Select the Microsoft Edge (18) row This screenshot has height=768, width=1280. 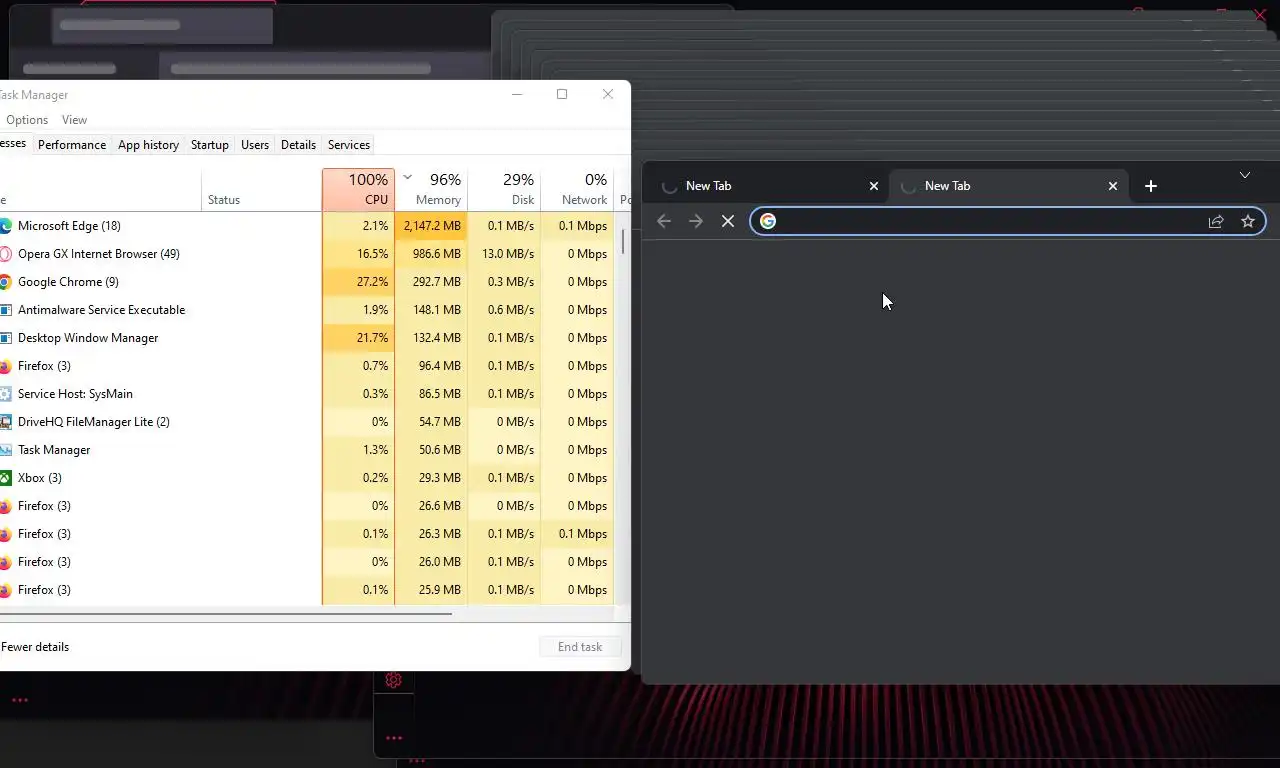pyautogui.click(x=306, y=226)
